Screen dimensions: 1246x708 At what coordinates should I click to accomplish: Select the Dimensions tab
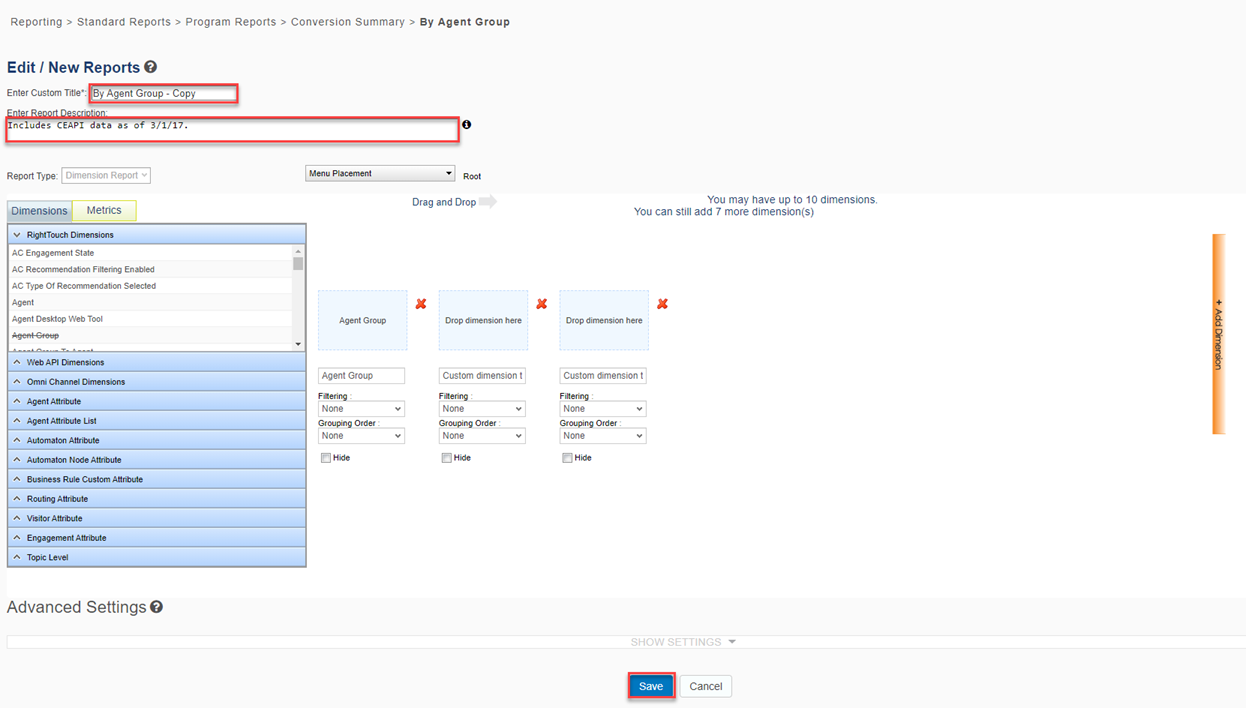[39, 211]
